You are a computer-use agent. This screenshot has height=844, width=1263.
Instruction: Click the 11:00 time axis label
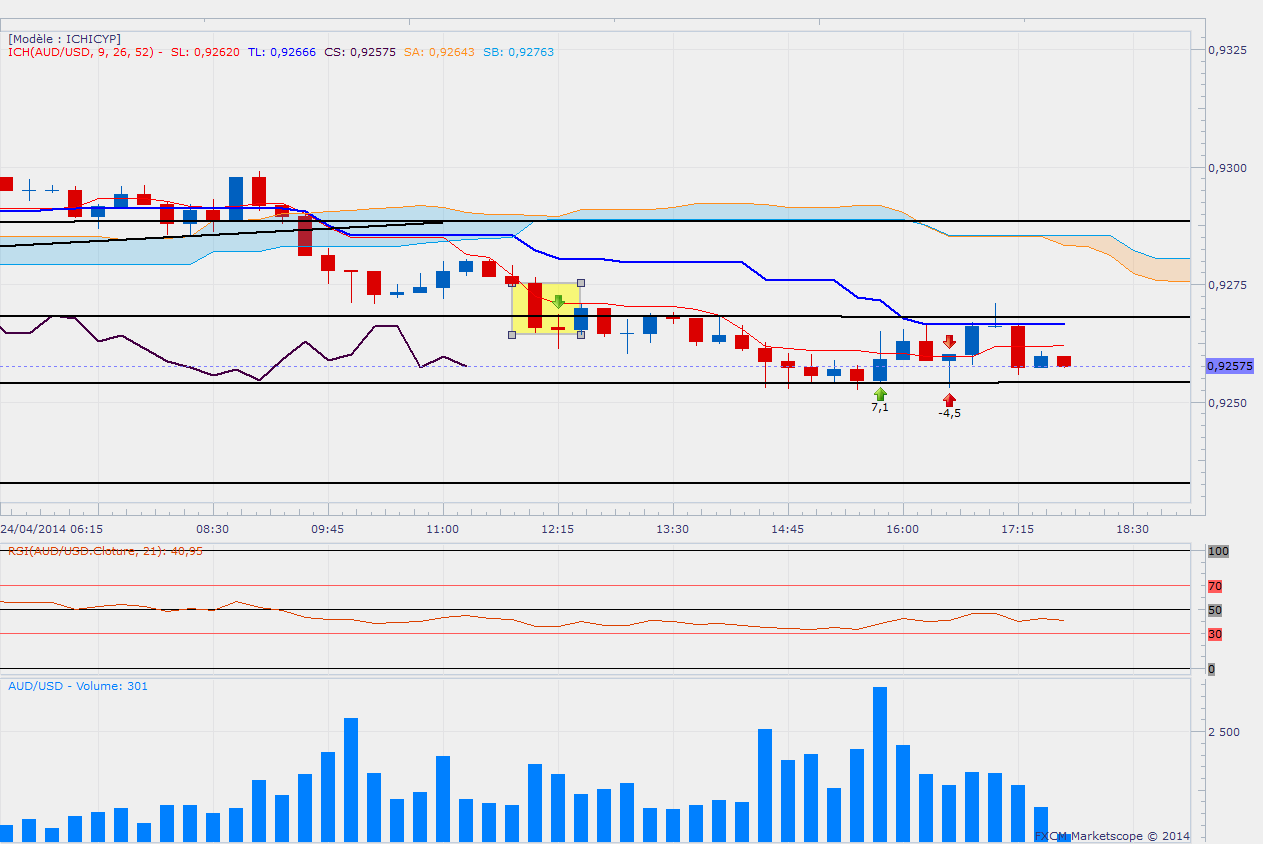[x=442, y=528]
